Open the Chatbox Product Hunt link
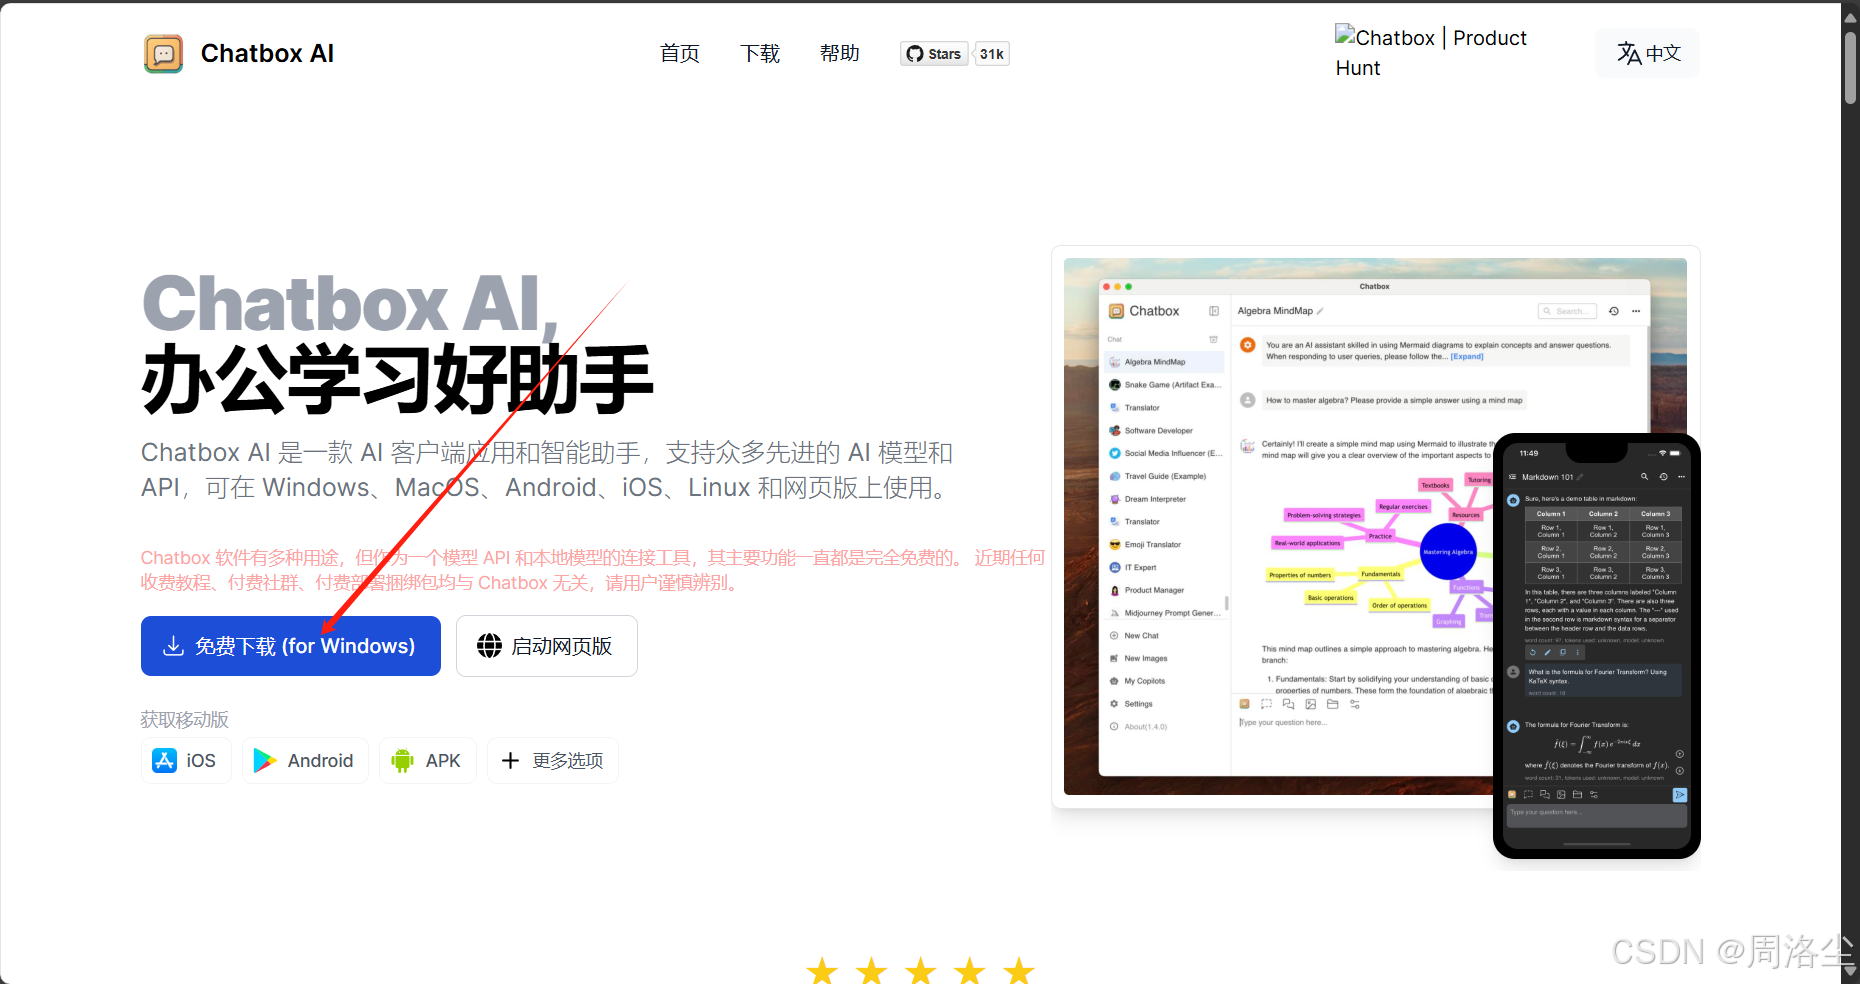This screenshot has width=1860, height=984. [x=1431, y=52]
